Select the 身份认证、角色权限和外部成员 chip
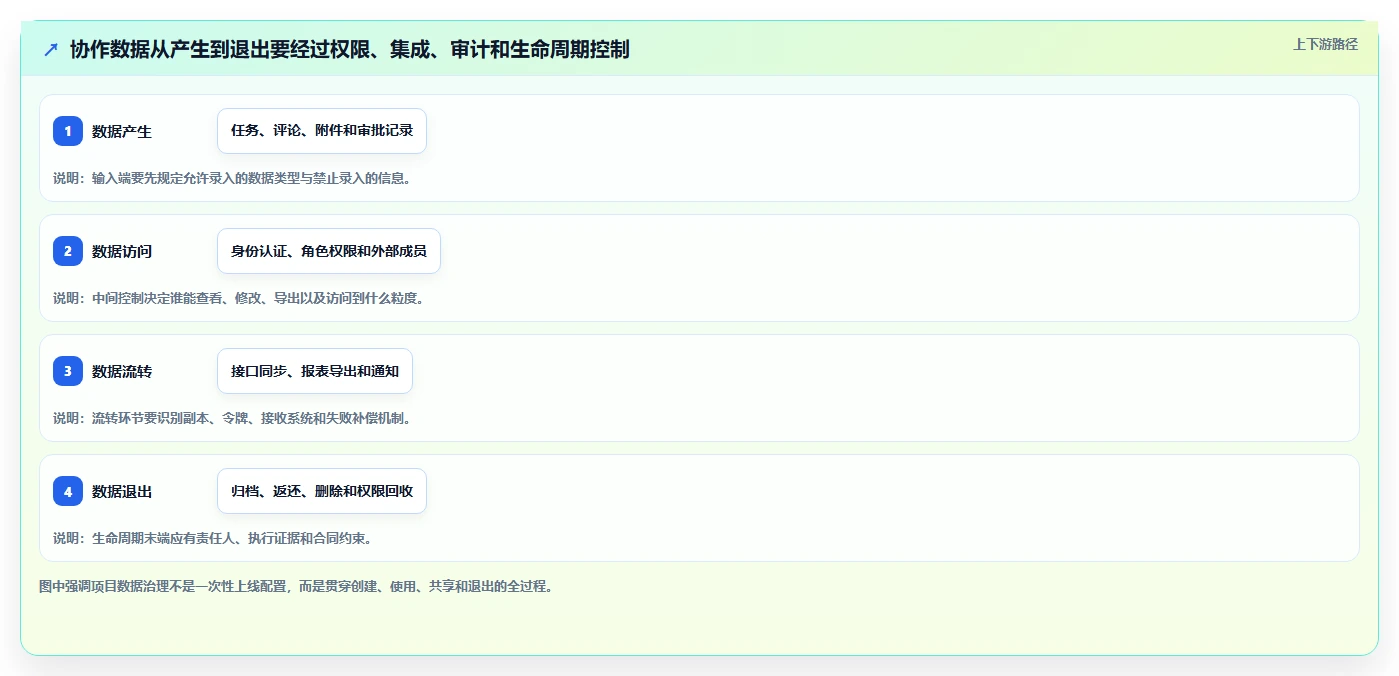 pyautogui.click(x=329, y=251)
